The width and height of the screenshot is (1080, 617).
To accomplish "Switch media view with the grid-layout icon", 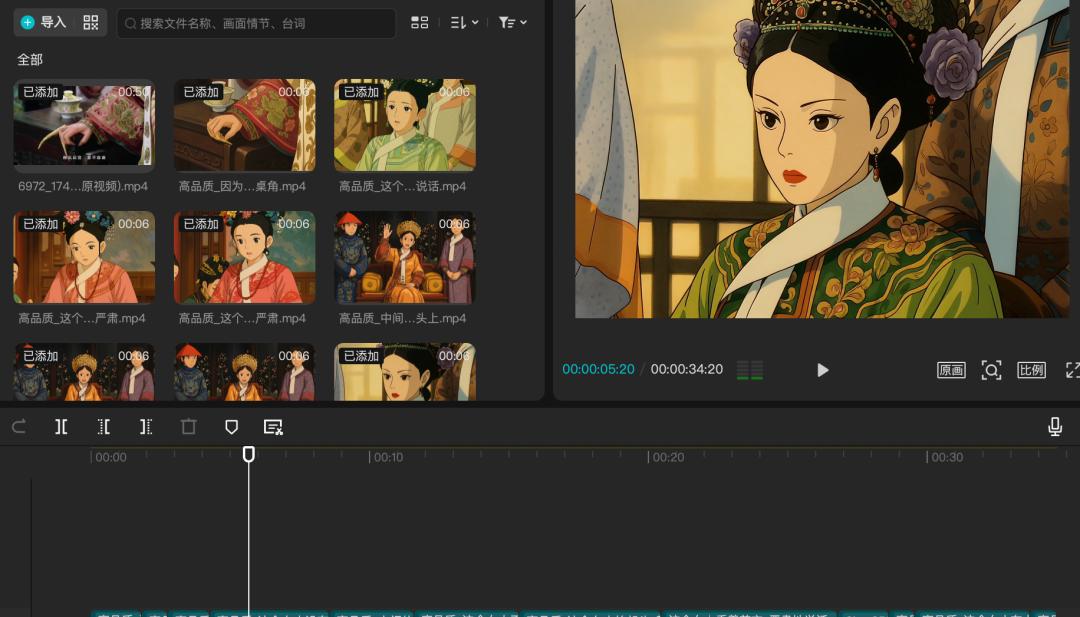I will 419,23.
